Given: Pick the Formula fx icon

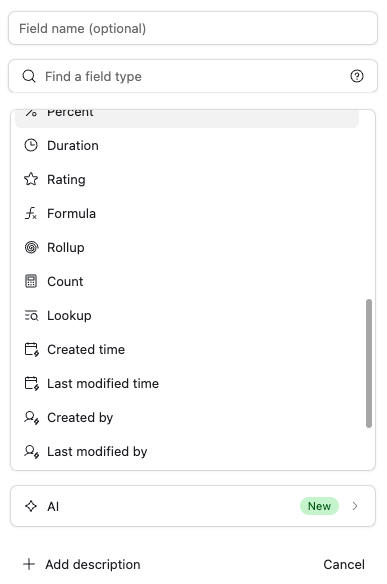Looking at the screenshot, I should pos(31,213).
